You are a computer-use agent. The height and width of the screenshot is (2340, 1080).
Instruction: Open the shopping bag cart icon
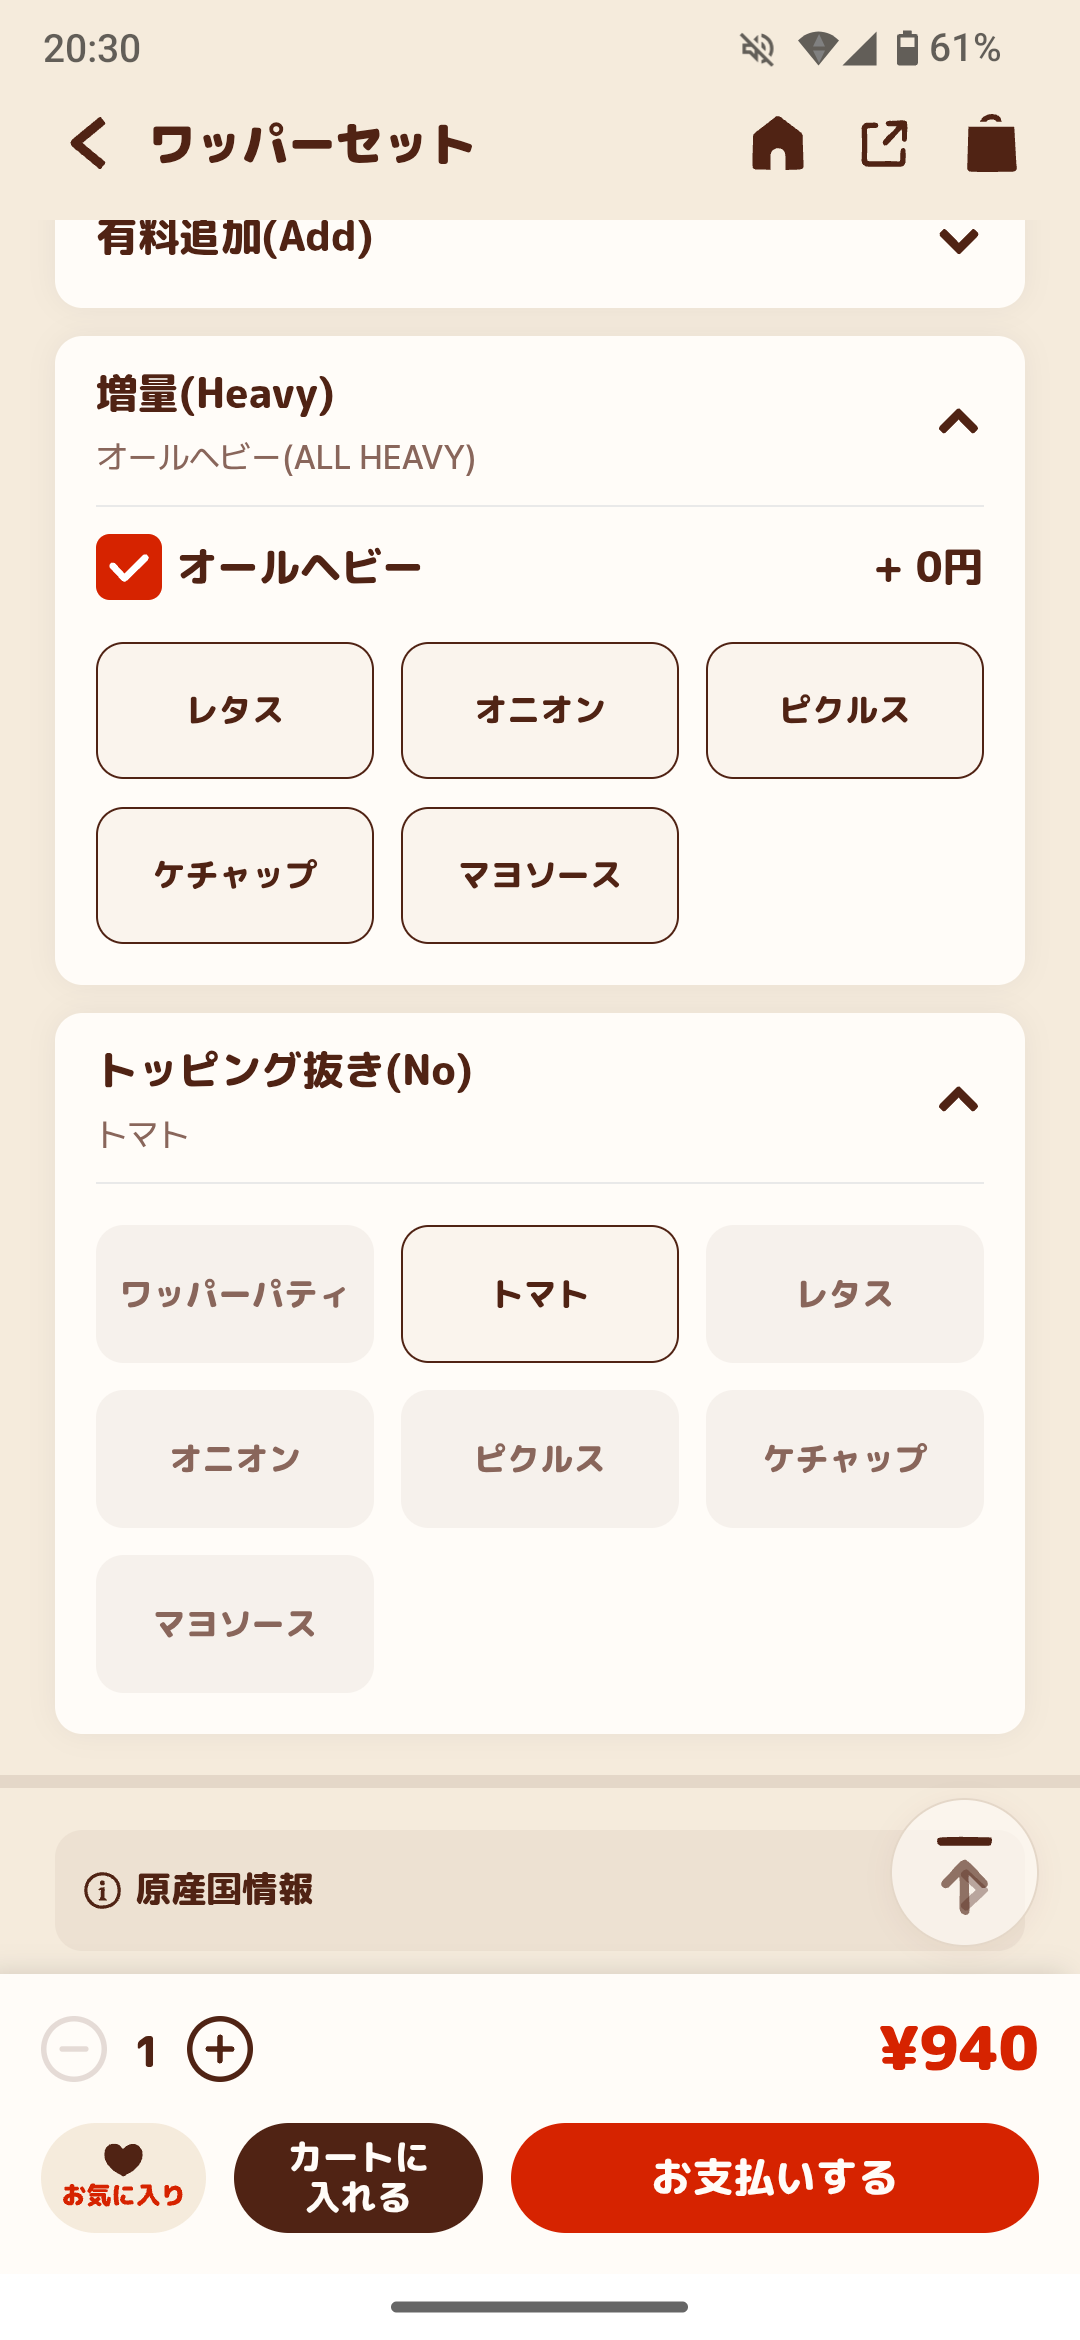pyautogui.click(x=991, y=143)
